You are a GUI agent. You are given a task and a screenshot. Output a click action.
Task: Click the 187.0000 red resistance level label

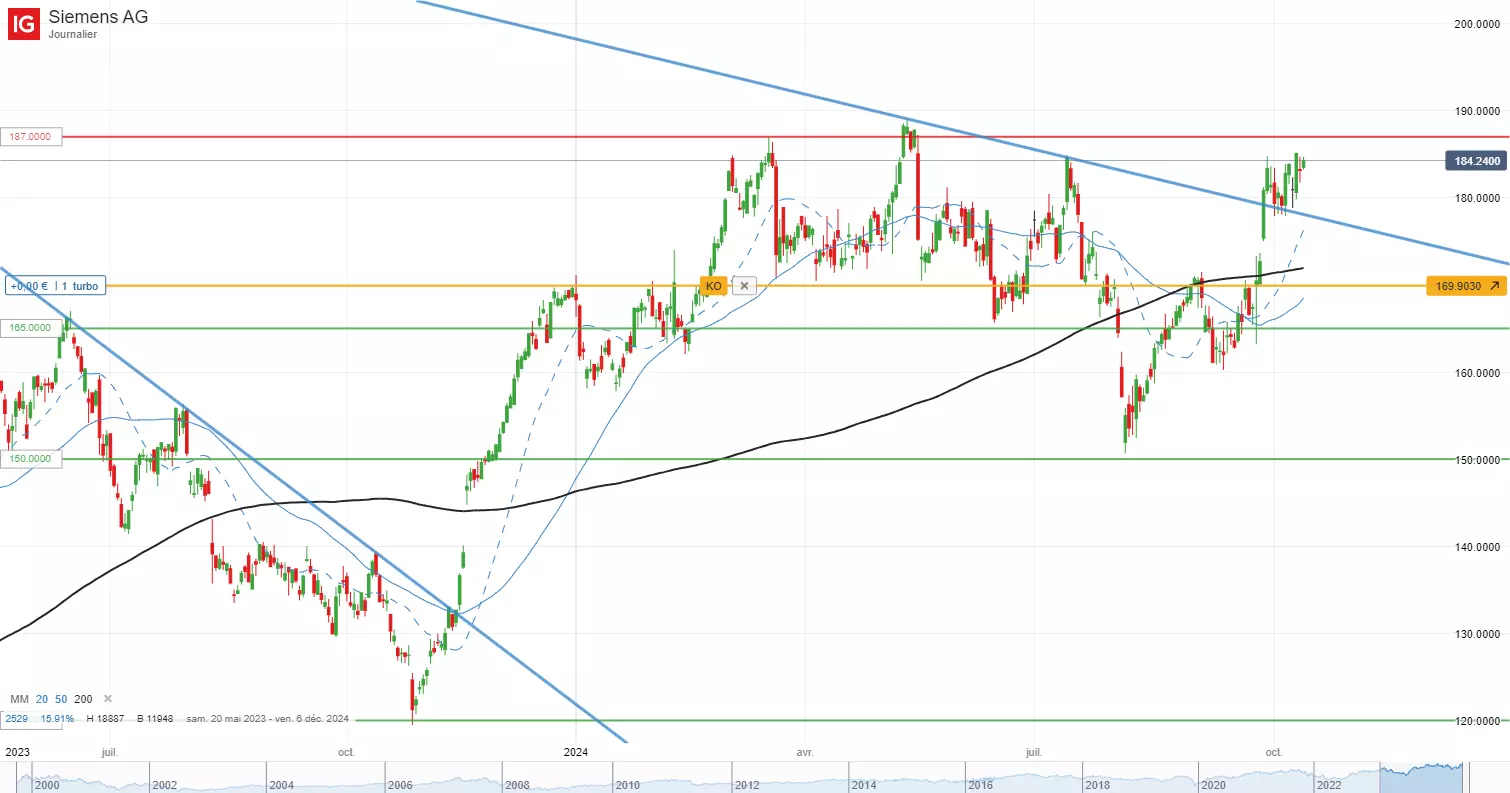tap(32, 137)
